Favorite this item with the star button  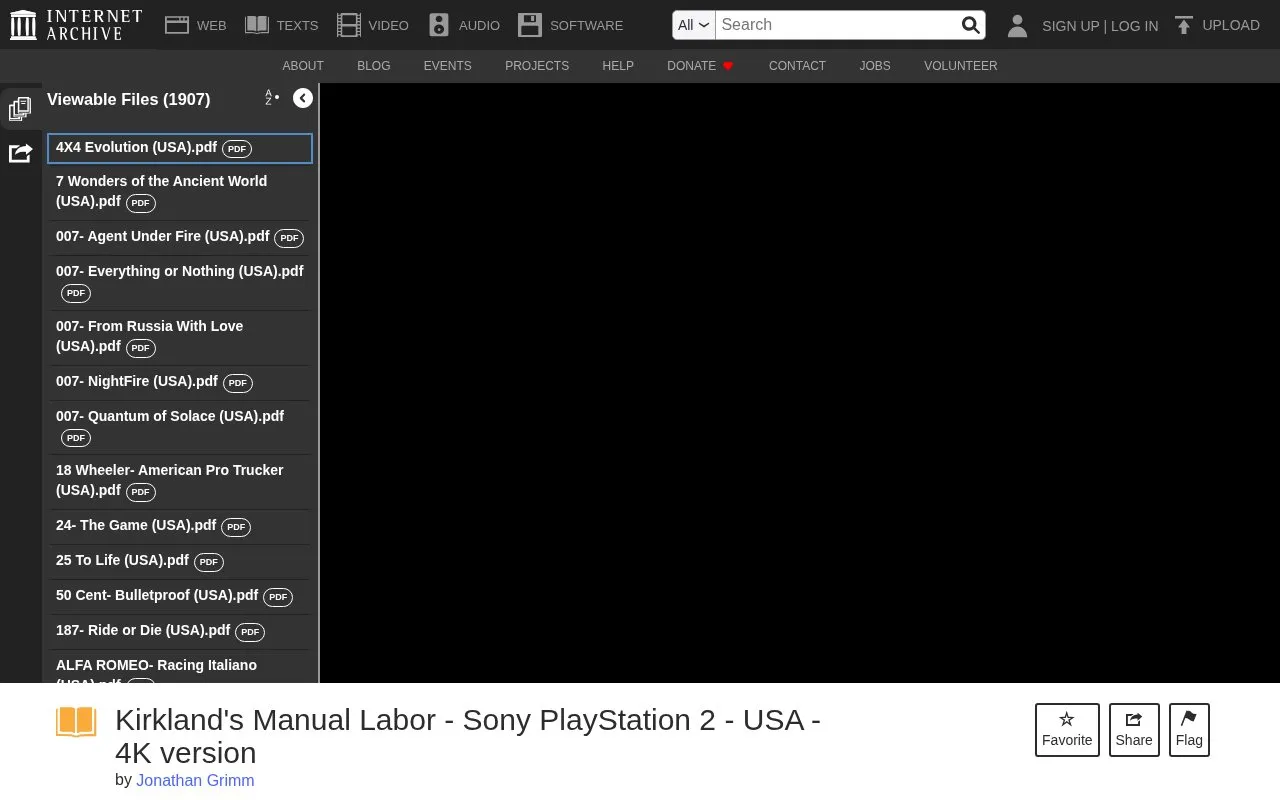tap(1067, 730)
